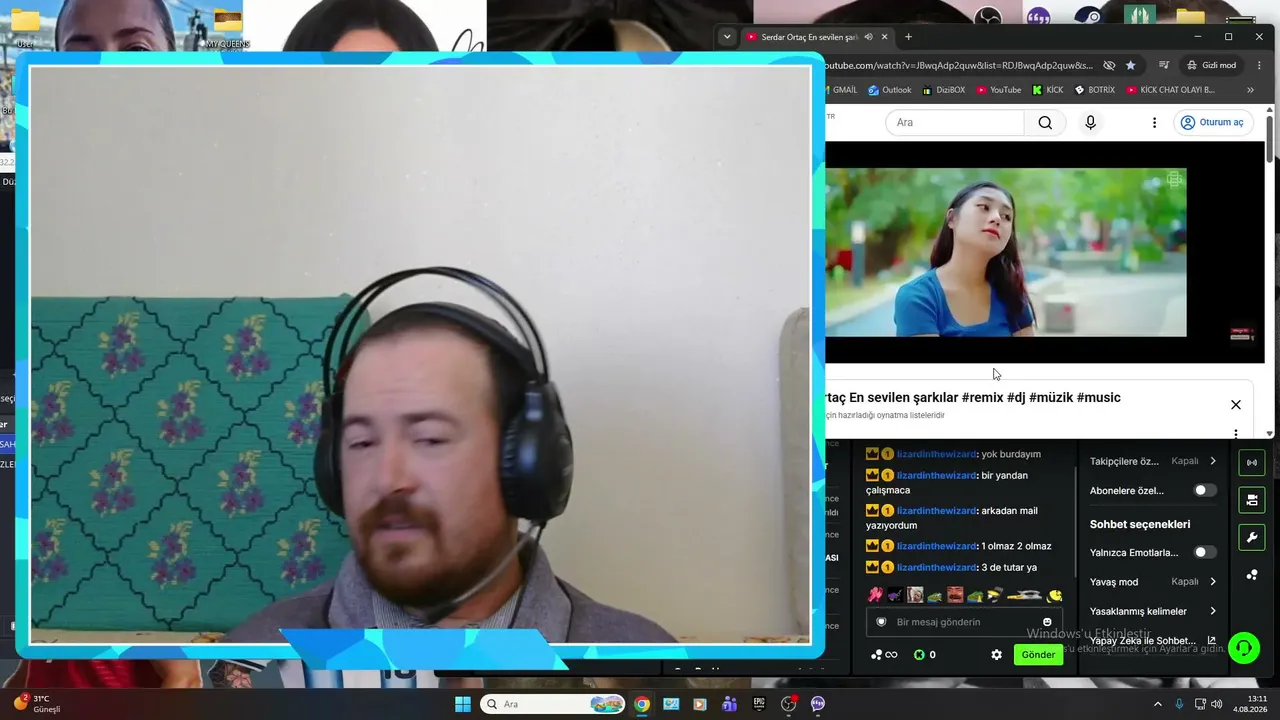Click the Windows taskbar search box

pos(553,704)
